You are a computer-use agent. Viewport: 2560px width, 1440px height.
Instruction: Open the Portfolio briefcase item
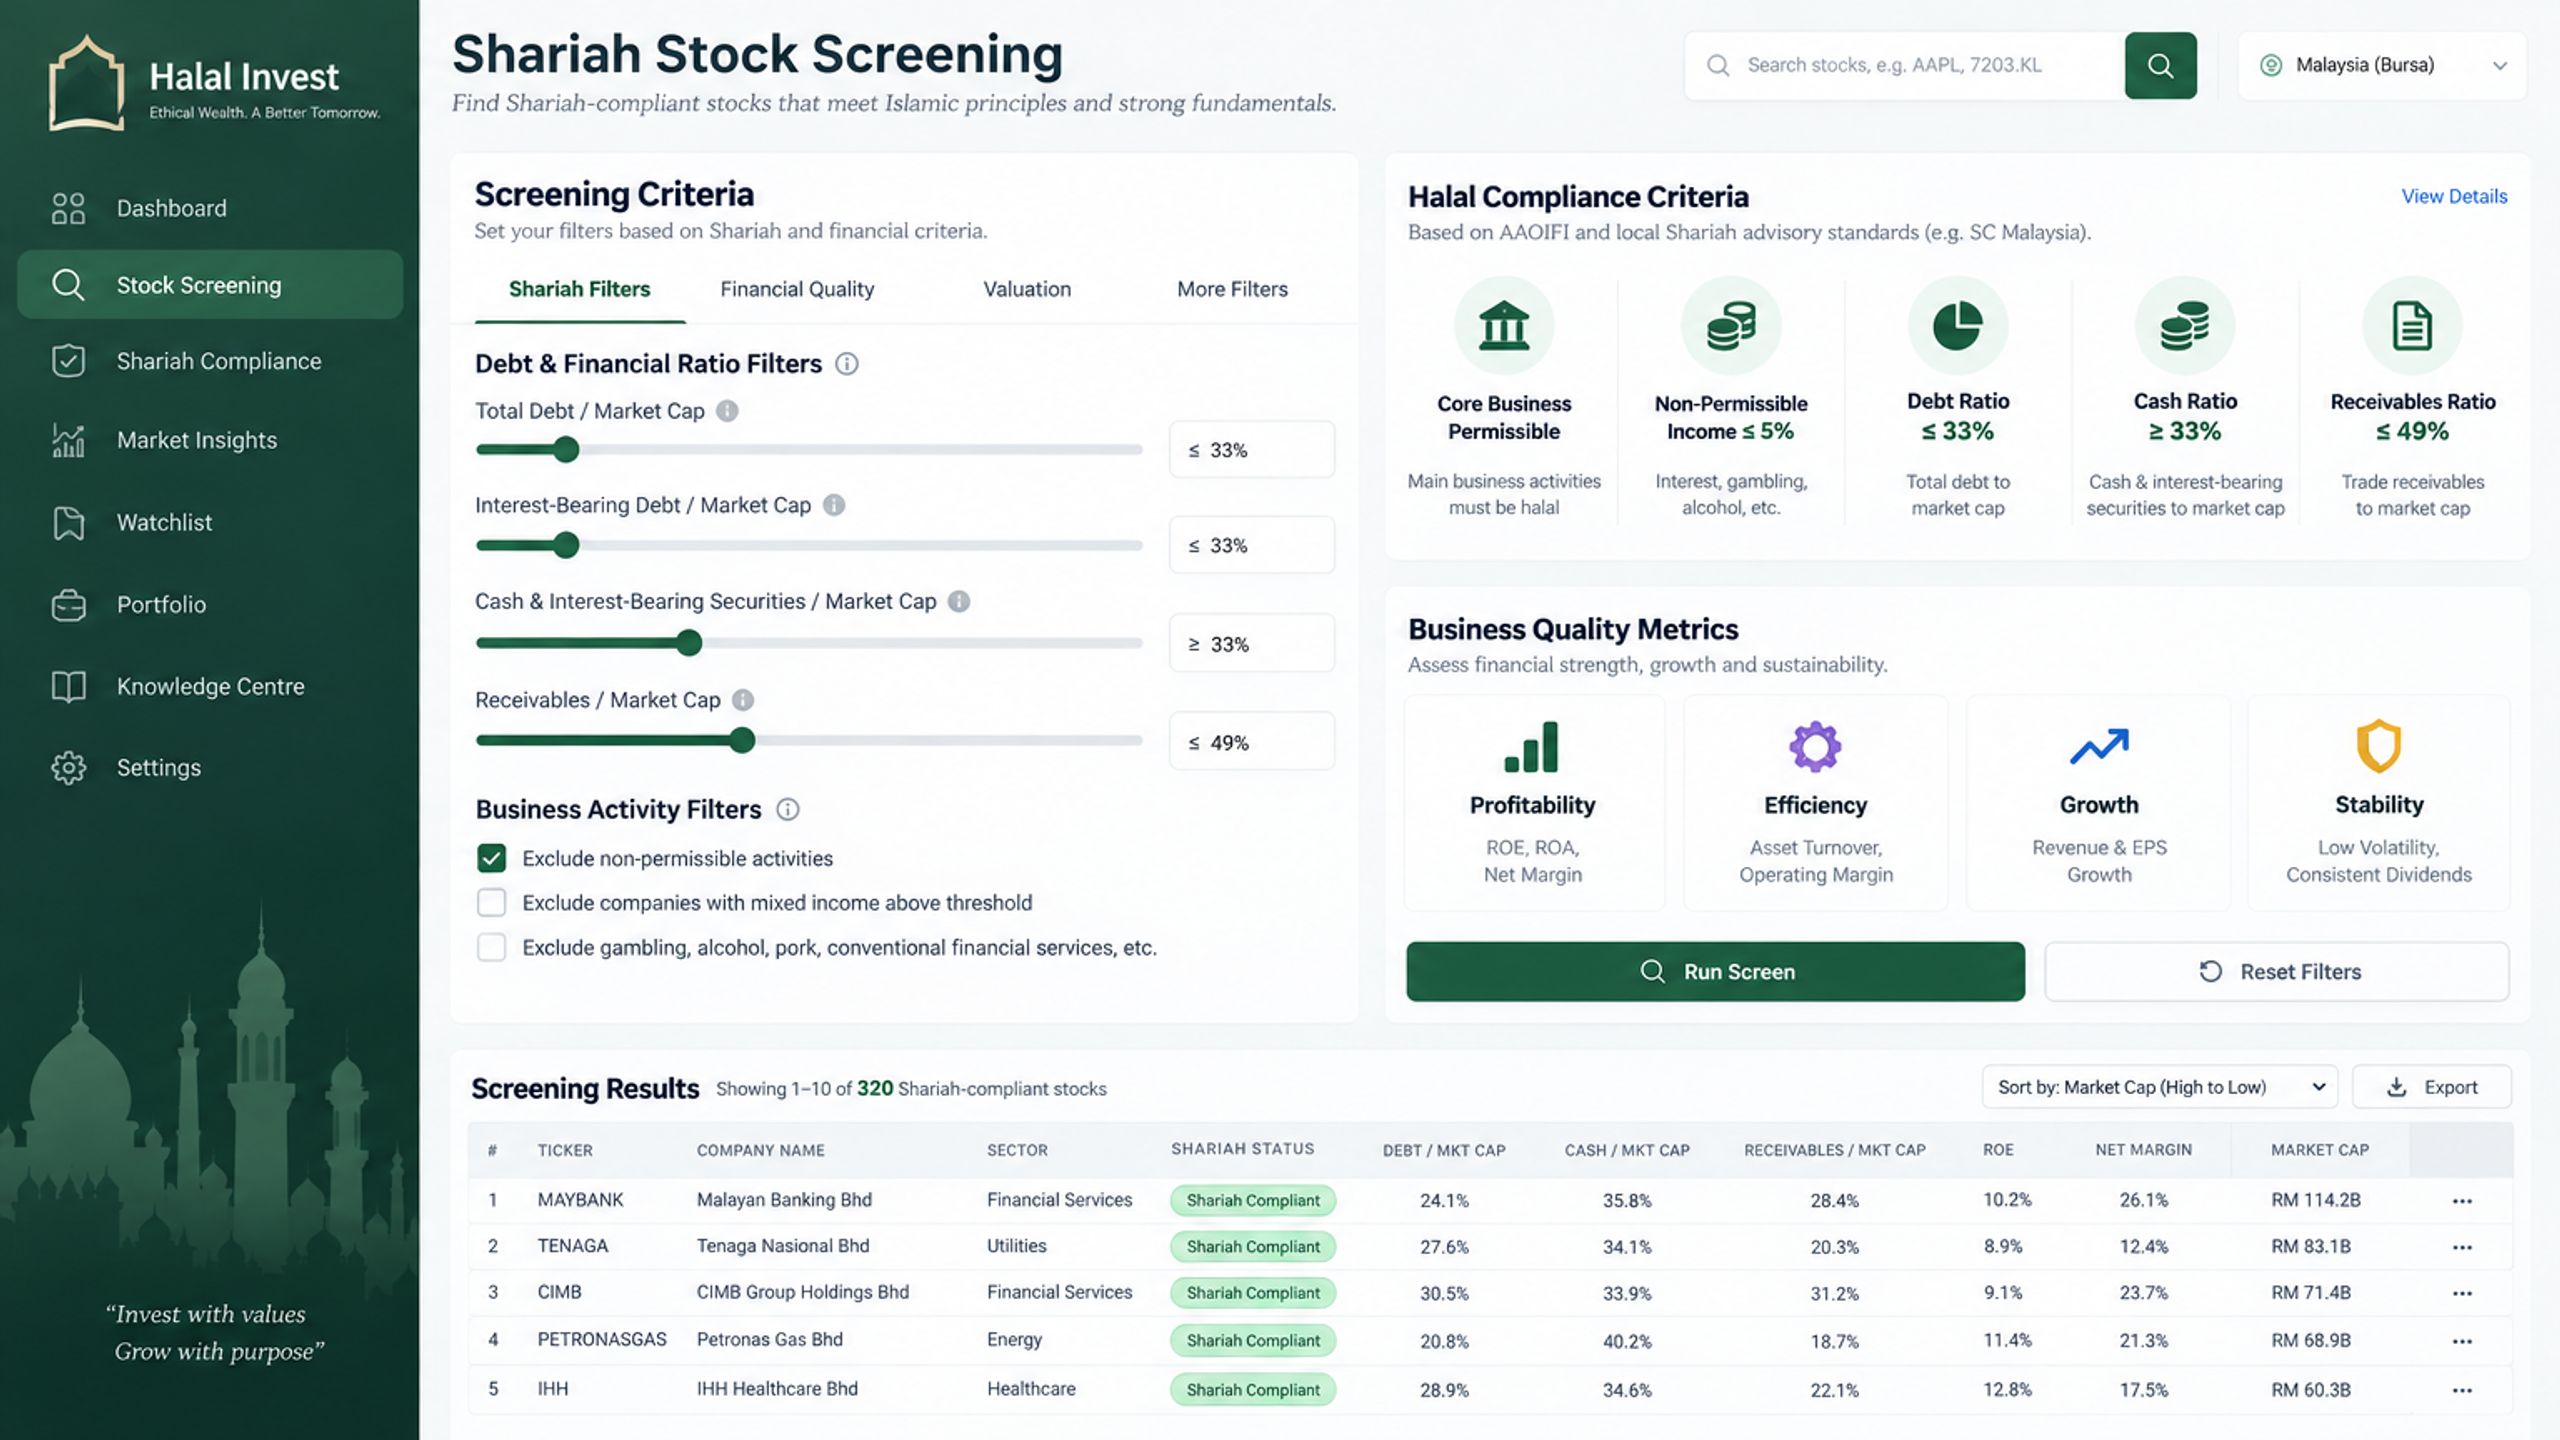coord(210,604)
